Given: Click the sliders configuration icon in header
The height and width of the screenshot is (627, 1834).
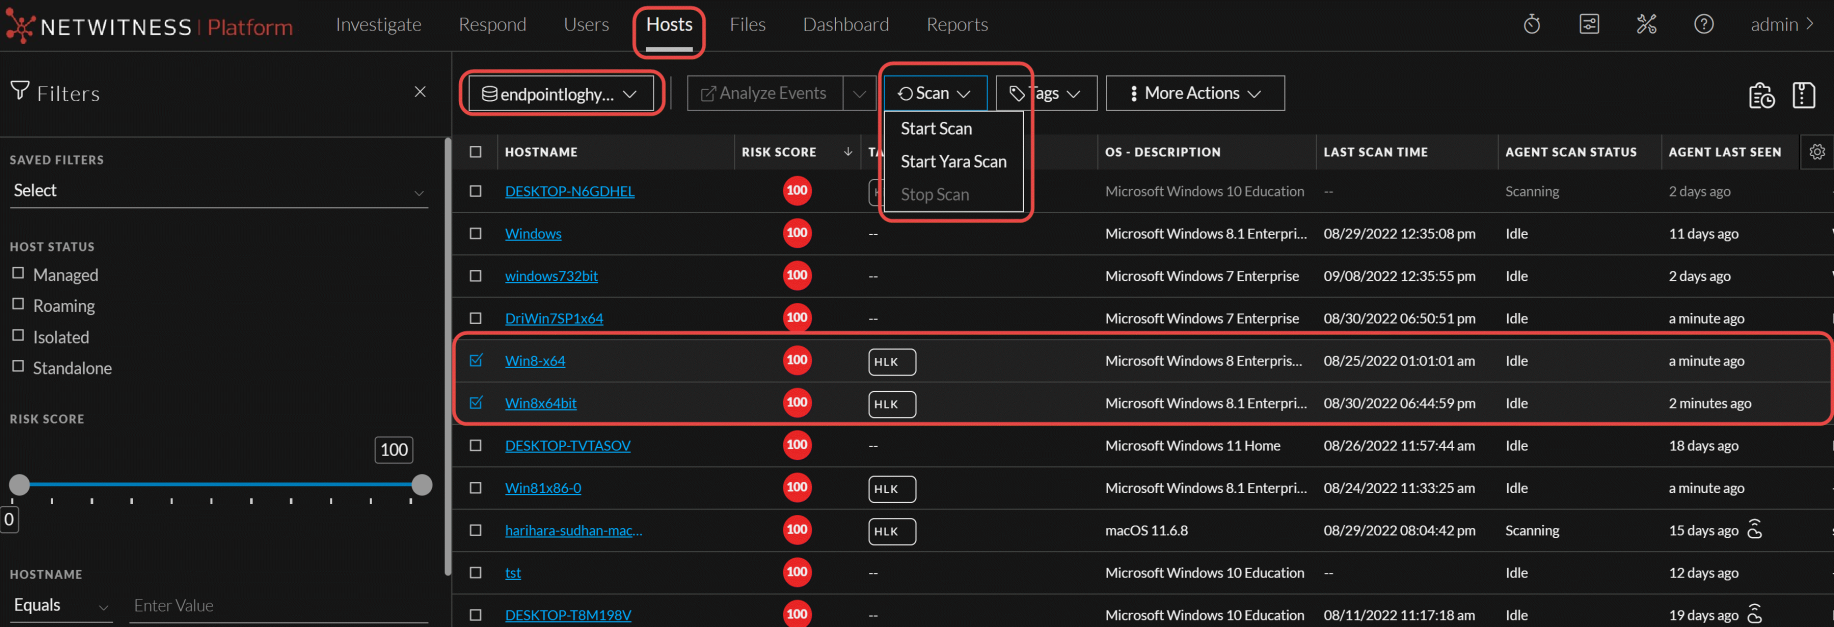Looking at the screenshot, I should (x=1589, y=24).
